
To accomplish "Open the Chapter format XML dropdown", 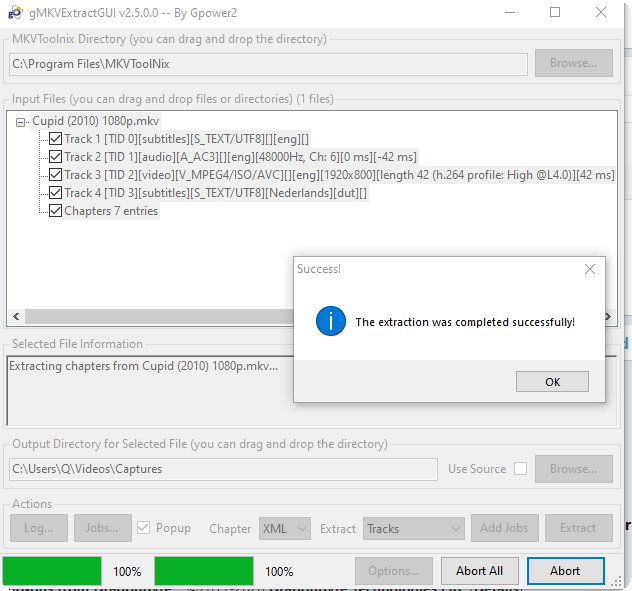I will click(x=284, y=528).
